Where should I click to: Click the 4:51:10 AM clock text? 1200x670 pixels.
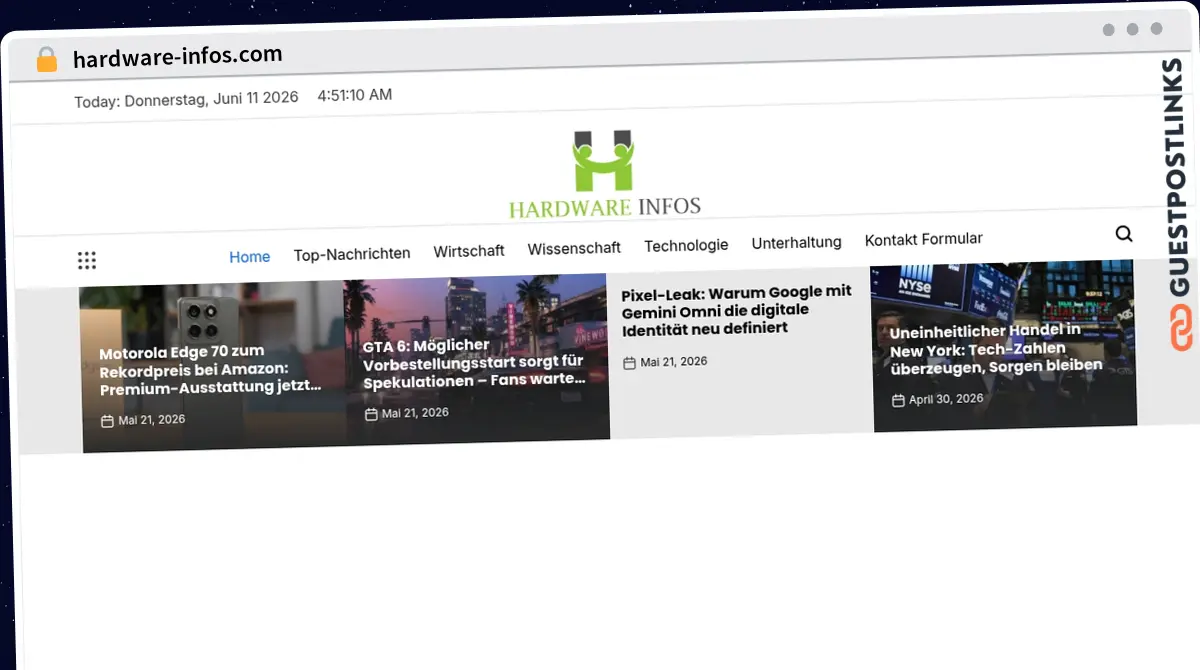355,95
